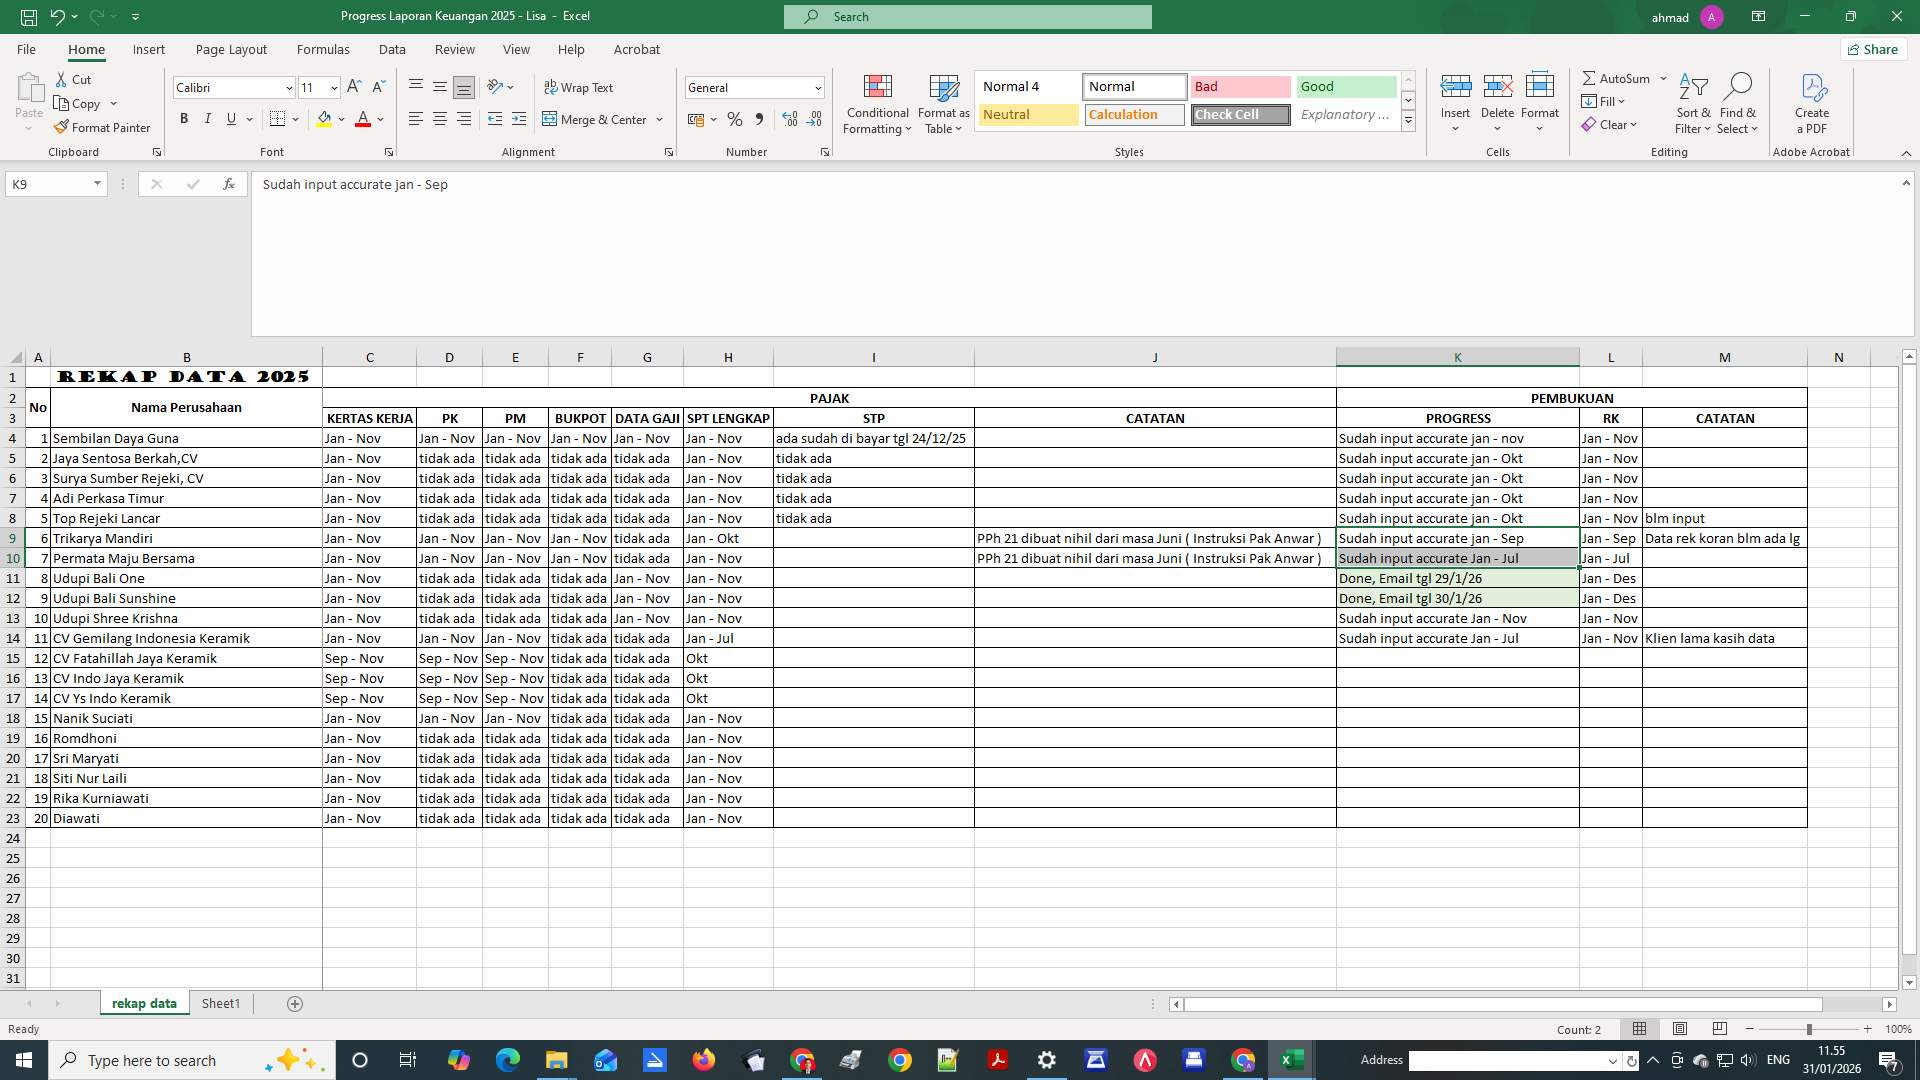Toggle bold formatting
1920x1080 pixels.
pos(183,118)
